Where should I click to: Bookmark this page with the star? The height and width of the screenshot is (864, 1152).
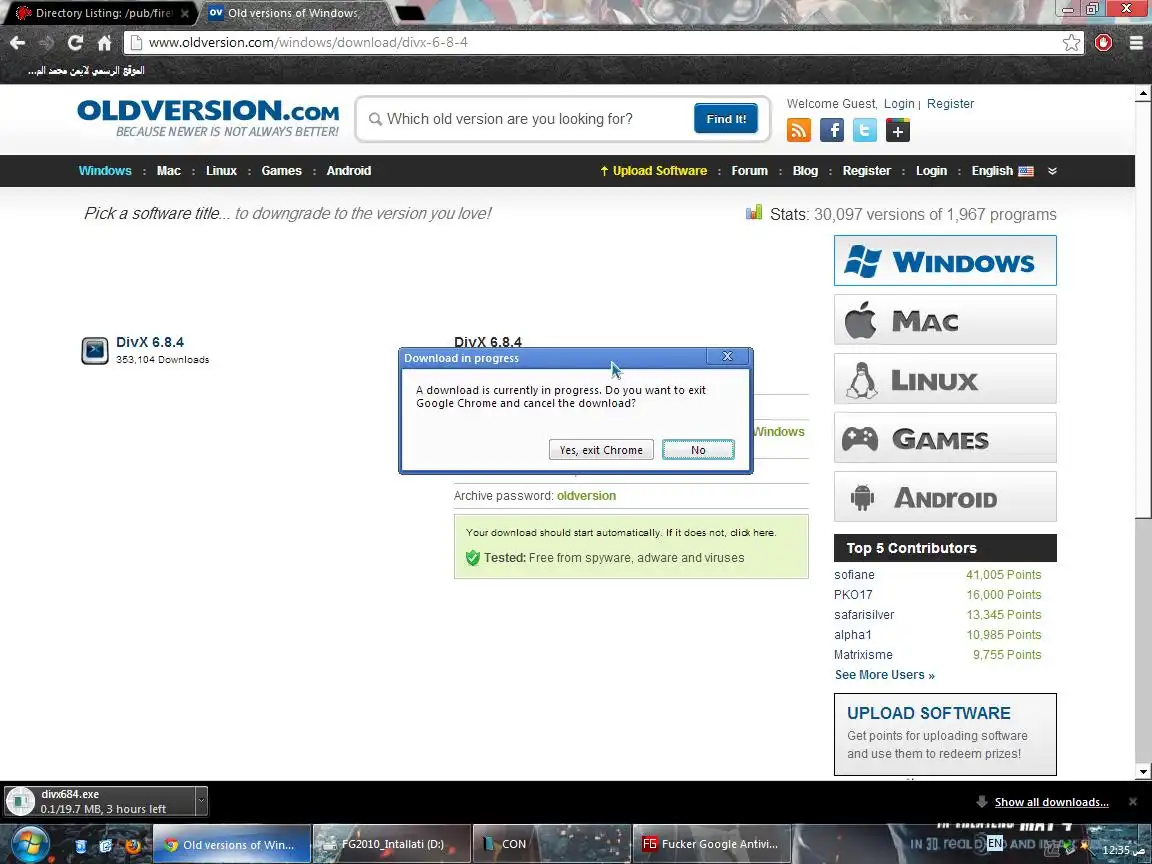pyautogui.click(x=1071, y=43)
